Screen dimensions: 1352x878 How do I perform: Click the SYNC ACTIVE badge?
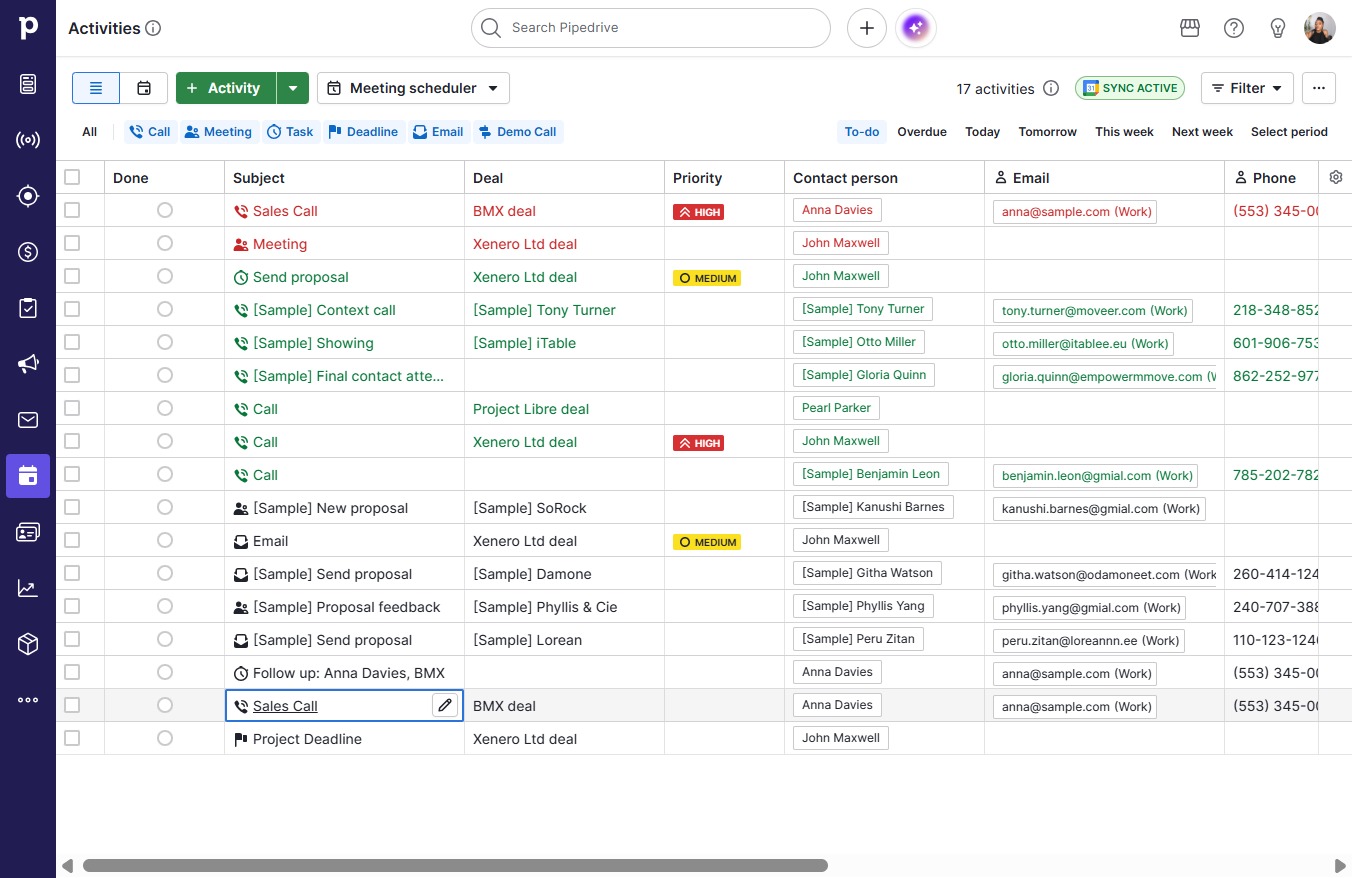[1130, 88]
